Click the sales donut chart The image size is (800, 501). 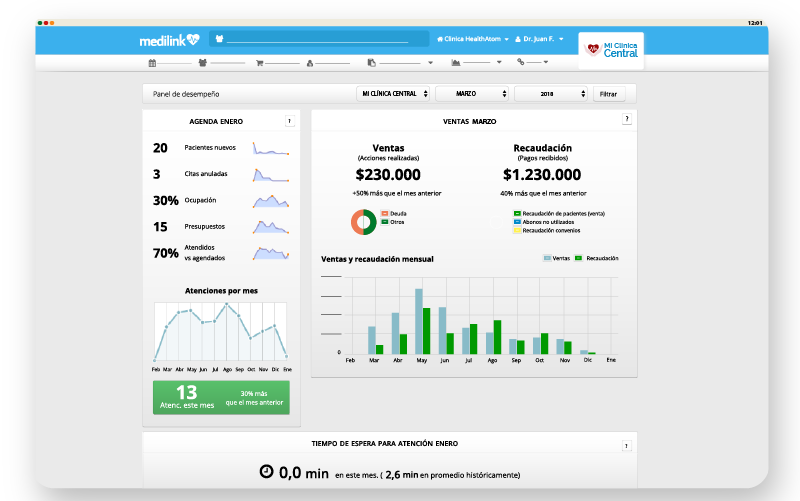(364, 222)
